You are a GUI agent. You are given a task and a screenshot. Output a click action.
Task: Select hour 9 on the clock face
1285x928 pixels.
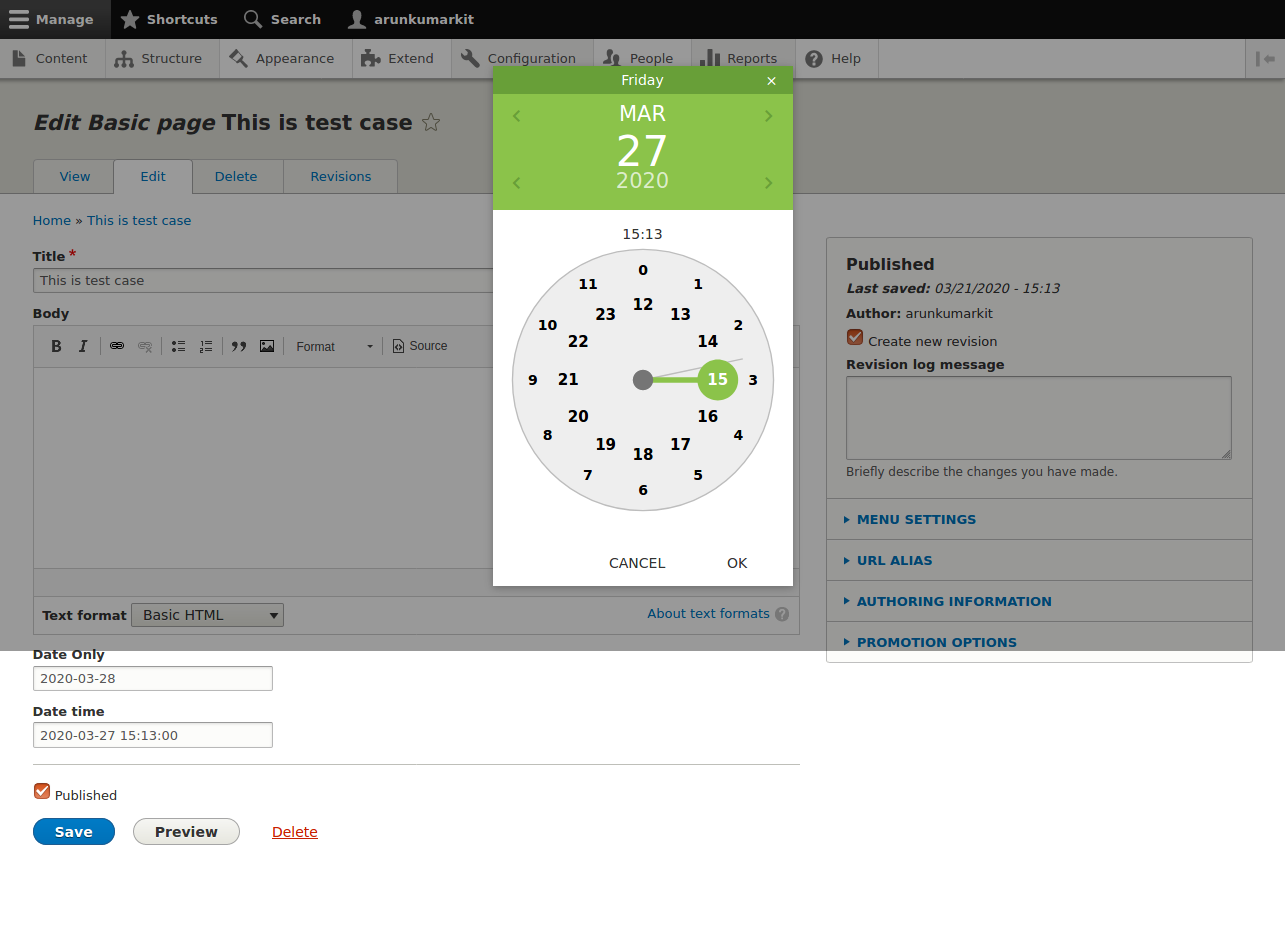tap(531, 379)
